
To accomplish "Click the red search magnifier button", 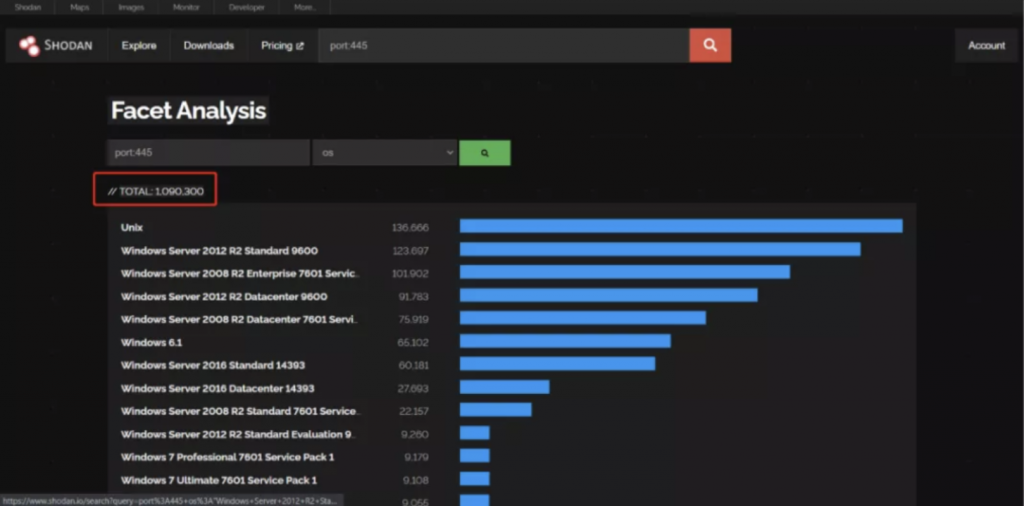I will [x=710, y=46].
